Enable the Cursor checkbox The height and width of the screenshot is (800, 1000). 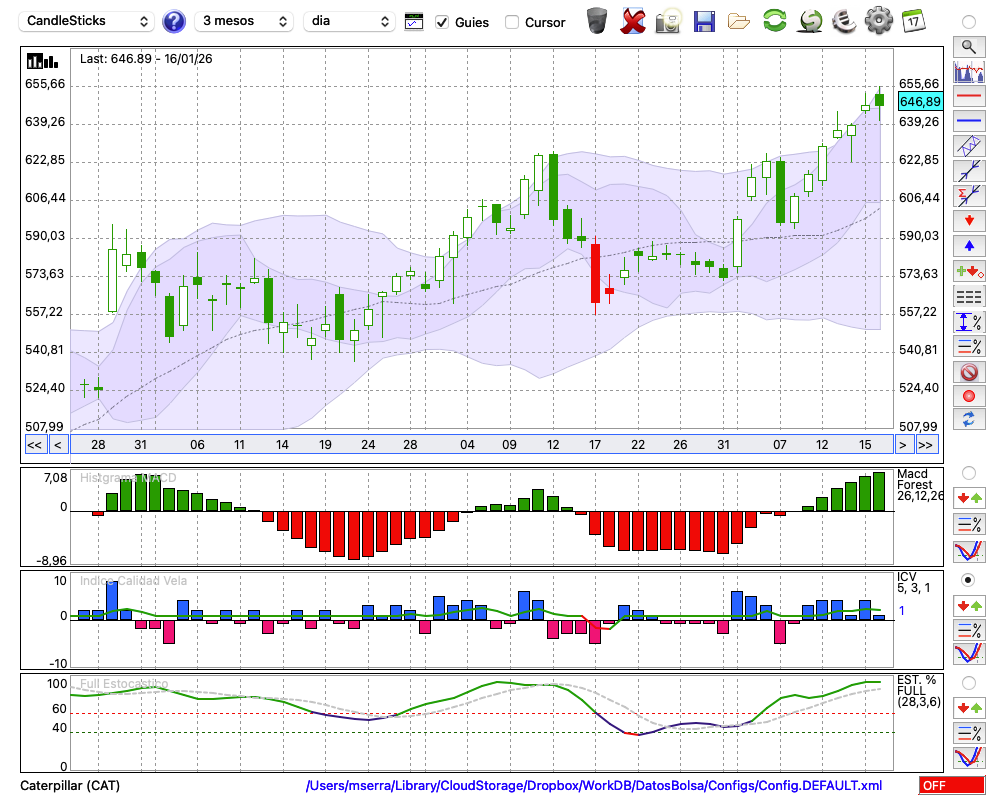511,22
